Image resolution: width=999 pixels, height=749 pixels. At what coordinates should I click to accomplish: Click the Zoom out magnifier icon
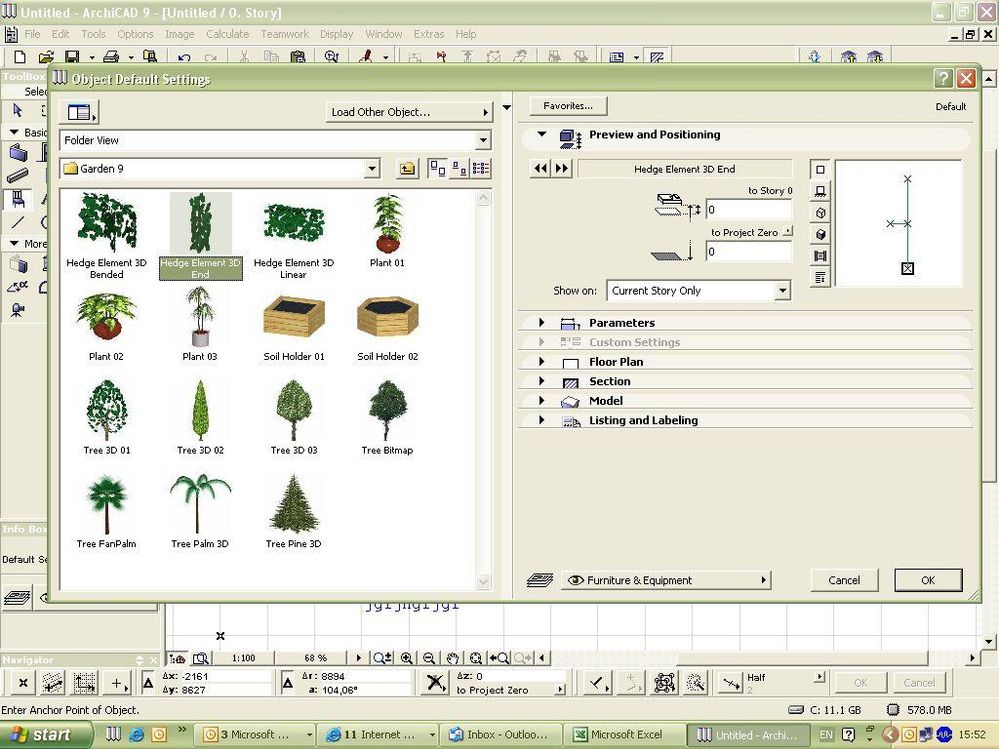[x=429, y=659]
